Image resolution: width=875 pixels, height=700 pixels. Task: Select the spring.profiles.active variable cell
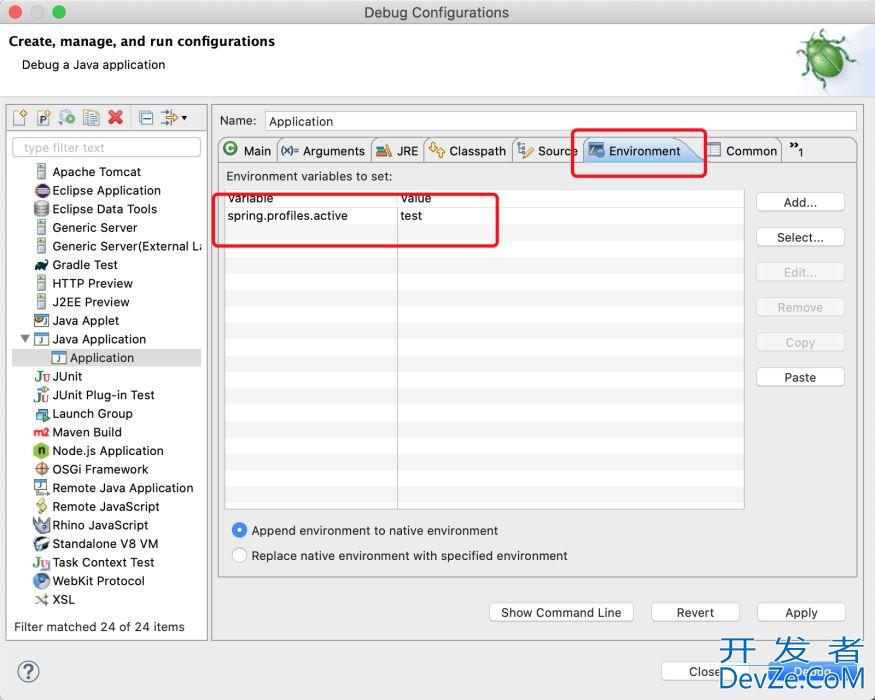pyautogui.click(x=311, y=216)
